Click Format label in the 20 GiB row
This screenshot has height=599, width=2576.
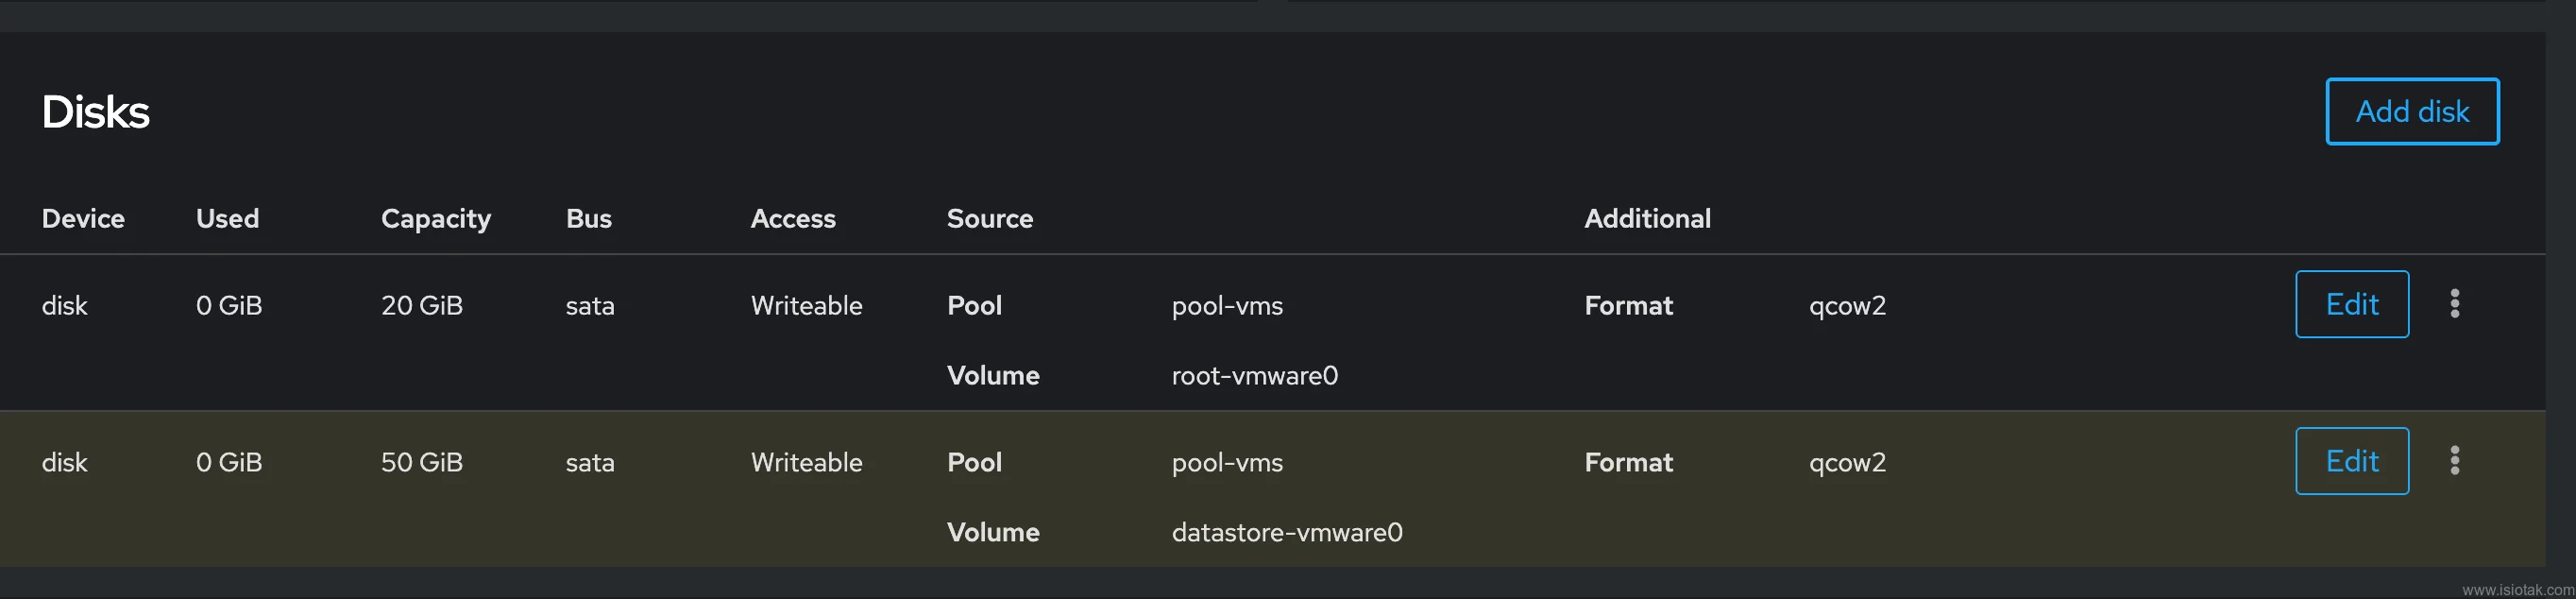[1628, 305]
